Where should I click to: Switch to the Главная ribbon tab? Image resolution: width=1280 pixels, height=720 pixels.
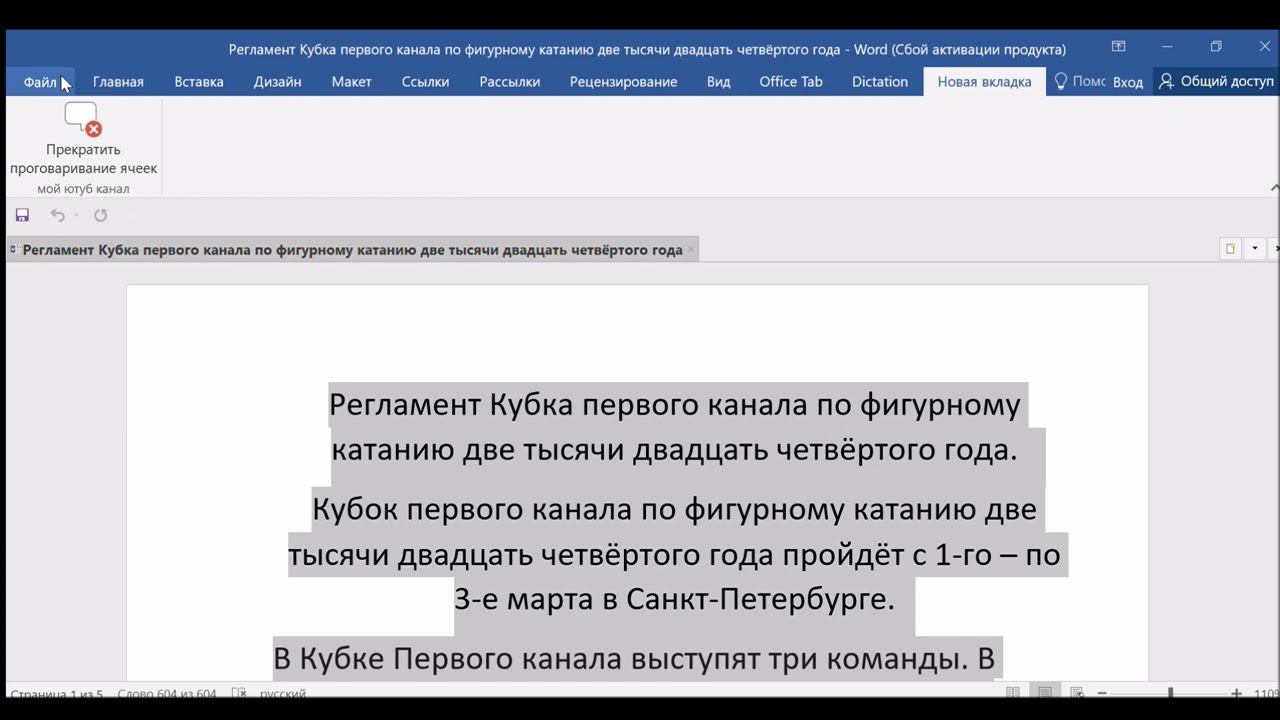118,82
